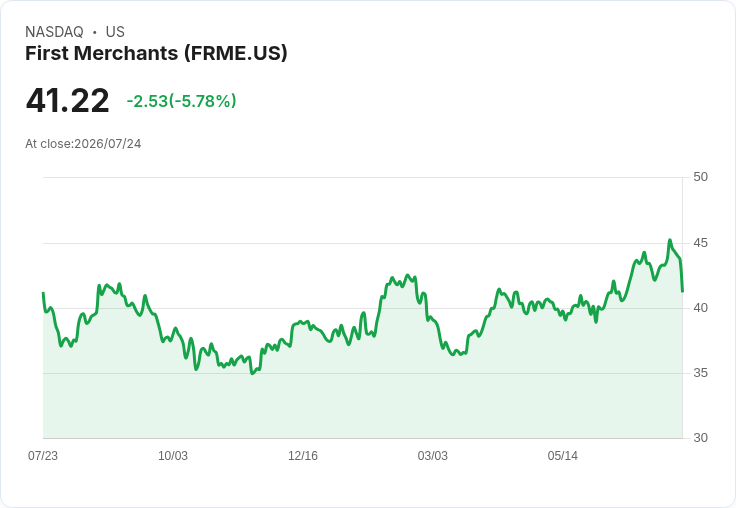Viewport: 736px width, 508px height.
Task: Click the 03/03 date axis label
Action: (x=433, y=456)
